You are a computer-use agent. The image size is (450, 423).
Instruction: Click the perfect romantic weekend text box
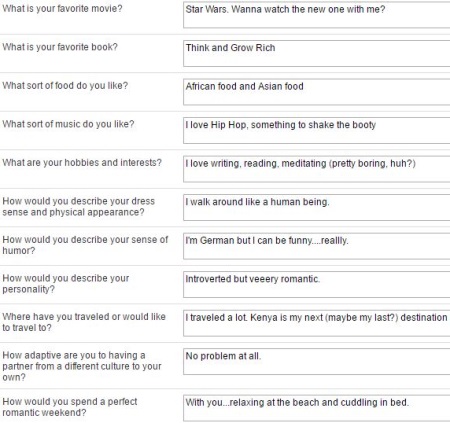[x=317, y=408]
